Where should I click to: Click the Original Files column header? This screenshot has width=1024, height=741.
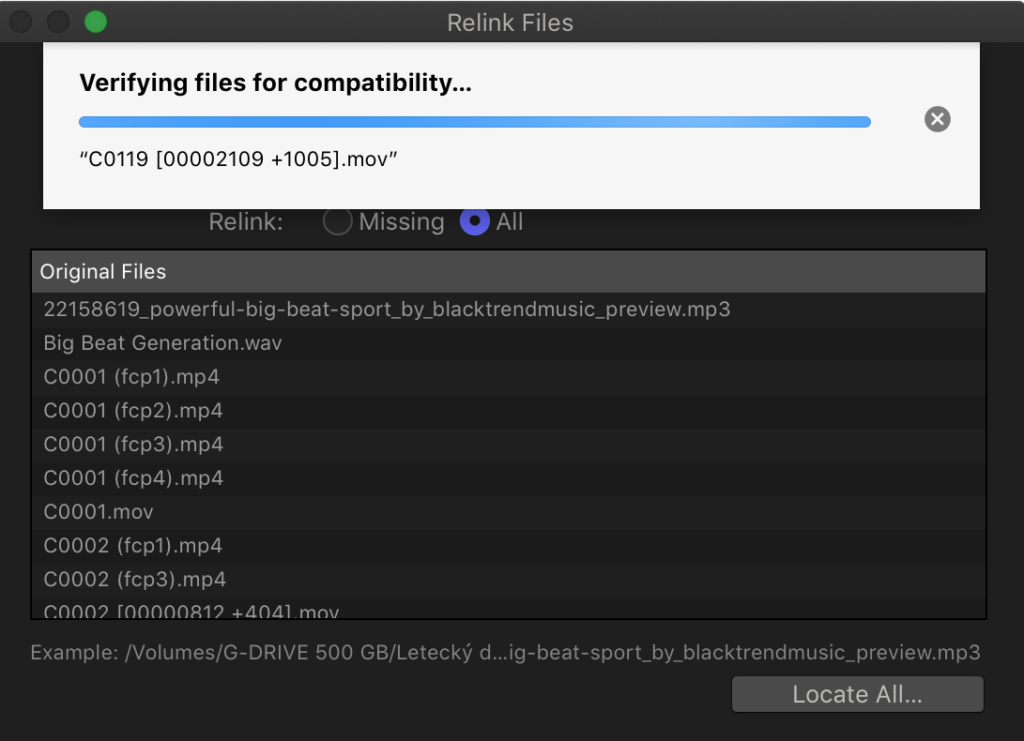click(x=508, y=272)
